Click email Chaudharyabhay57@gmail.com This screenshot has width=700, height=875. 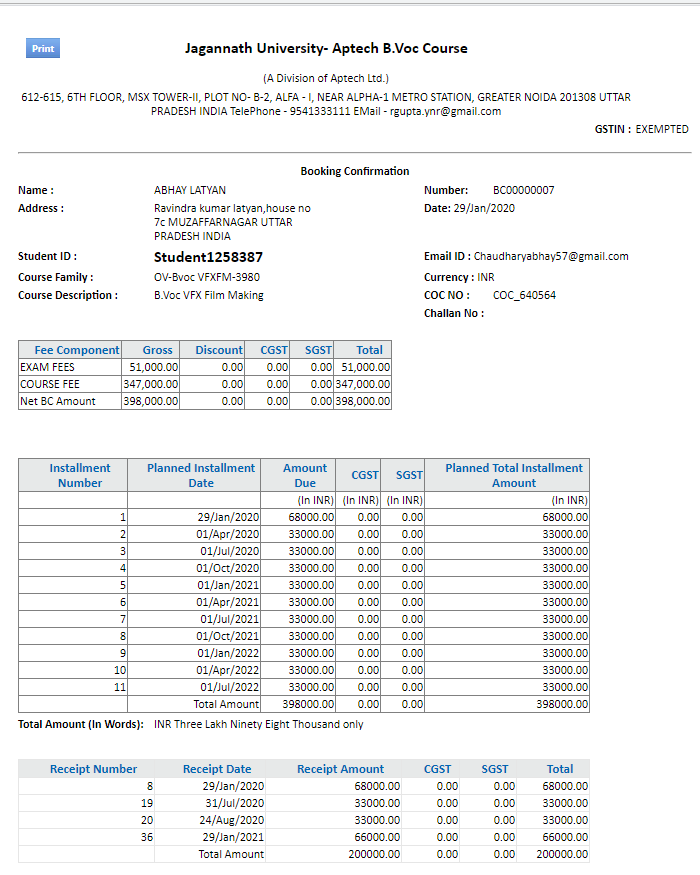(551, 256)
